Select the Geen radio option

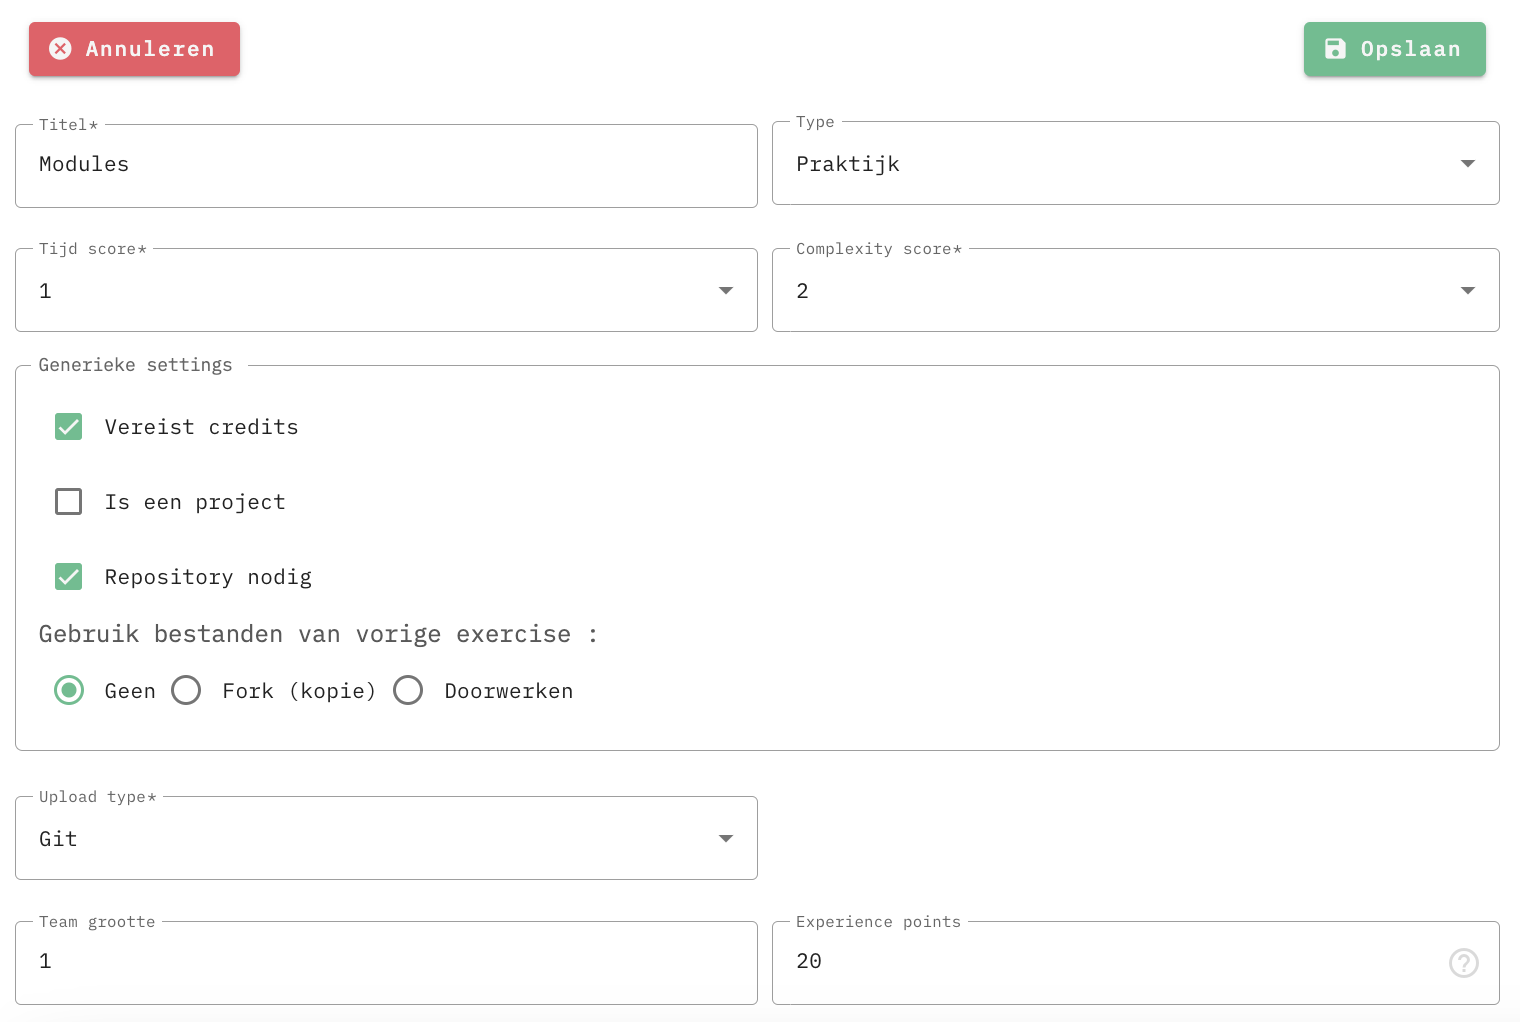tap(69, 690)
